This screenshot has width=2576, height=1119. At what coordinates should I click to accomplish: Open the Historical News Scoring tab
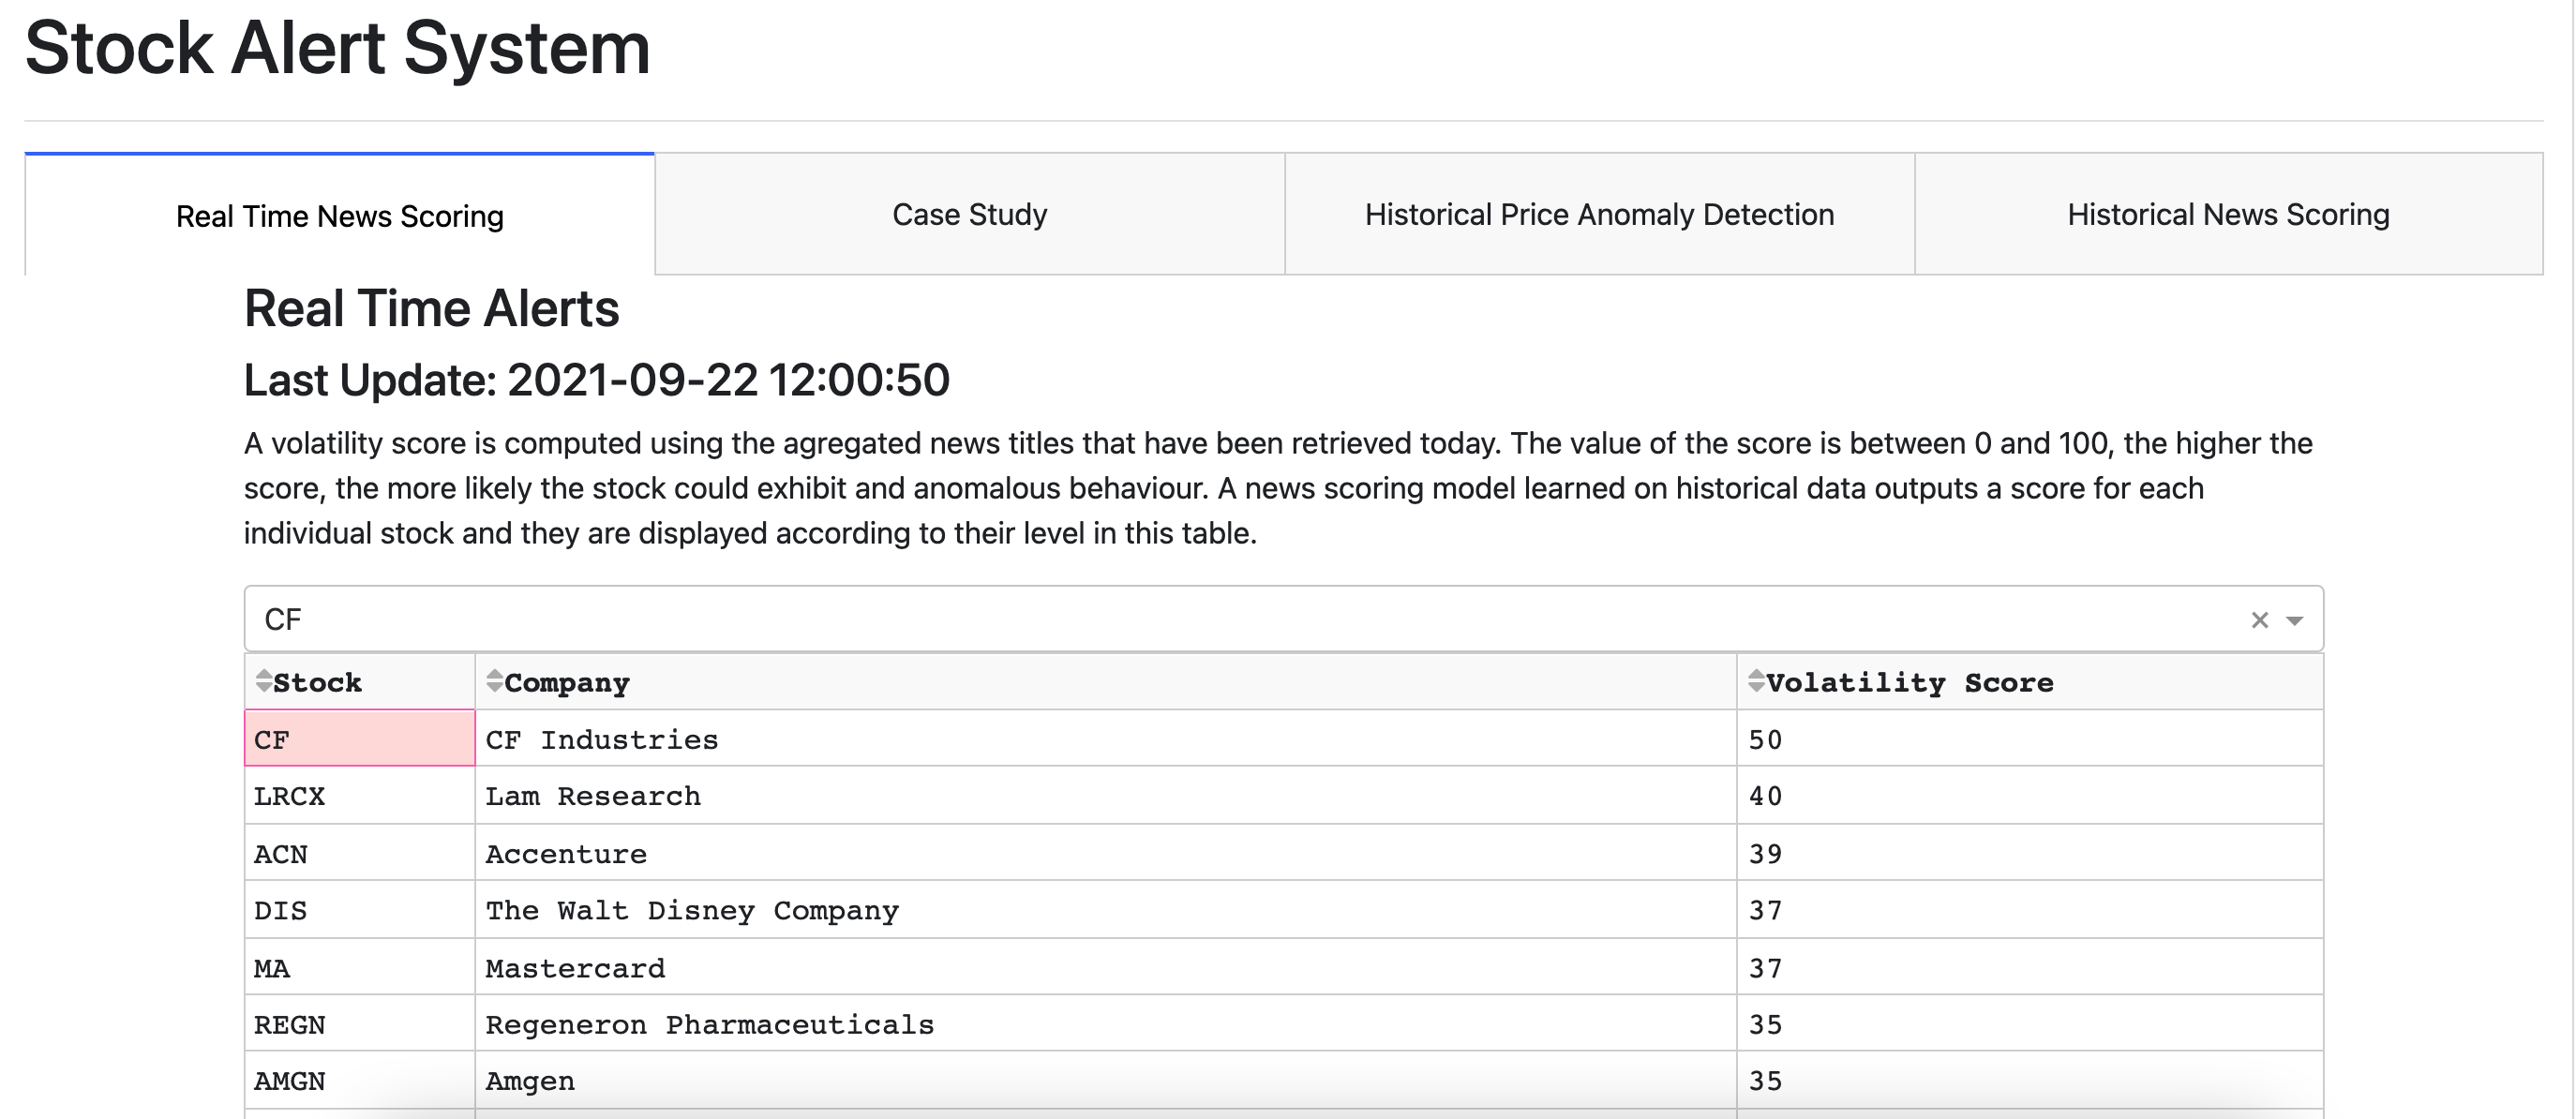[x=2228, y=214]
